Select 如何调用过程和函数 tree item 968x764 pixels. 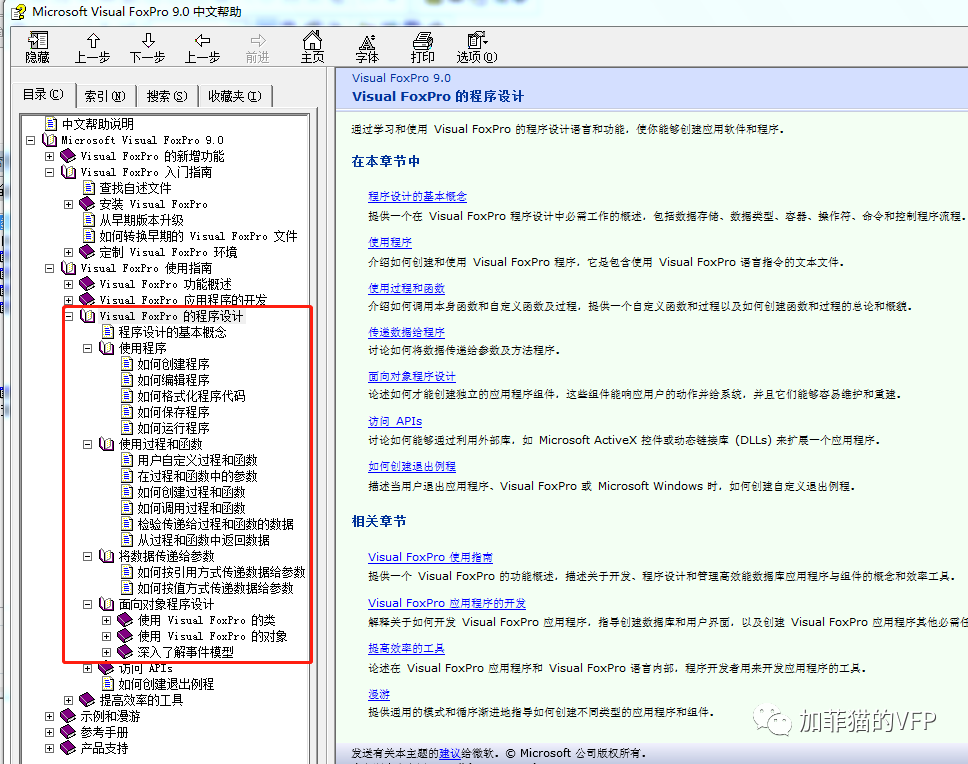[x=191, y=508]
